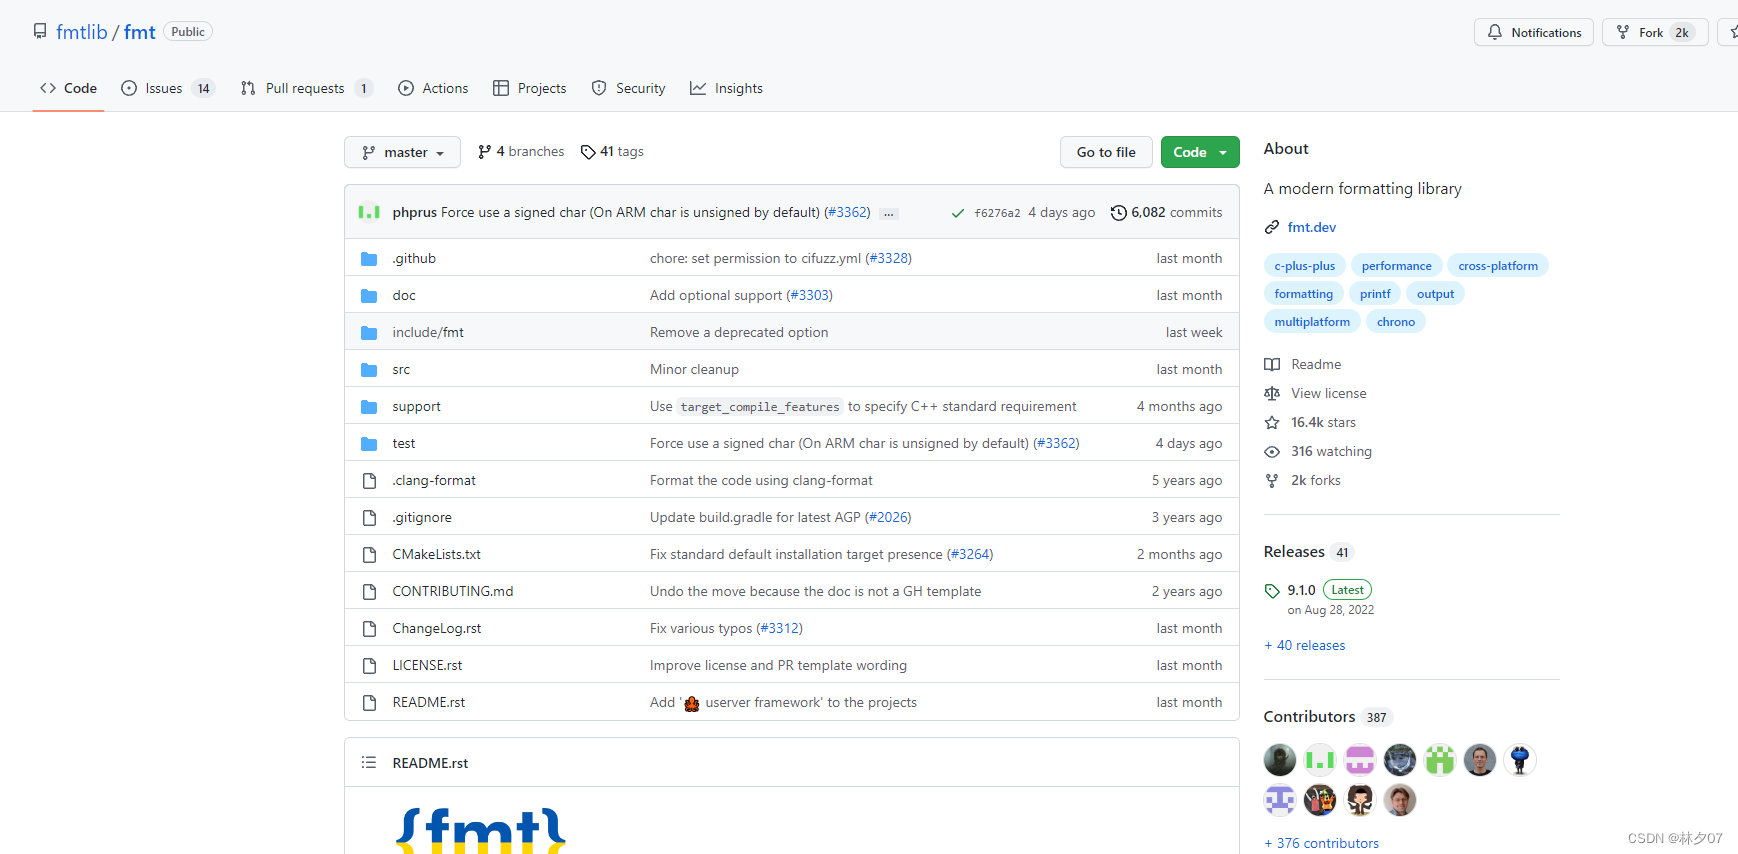The image size is (1738, 854).
Task: Click the first contributor avatar thumbnail
Action: 1280,760
